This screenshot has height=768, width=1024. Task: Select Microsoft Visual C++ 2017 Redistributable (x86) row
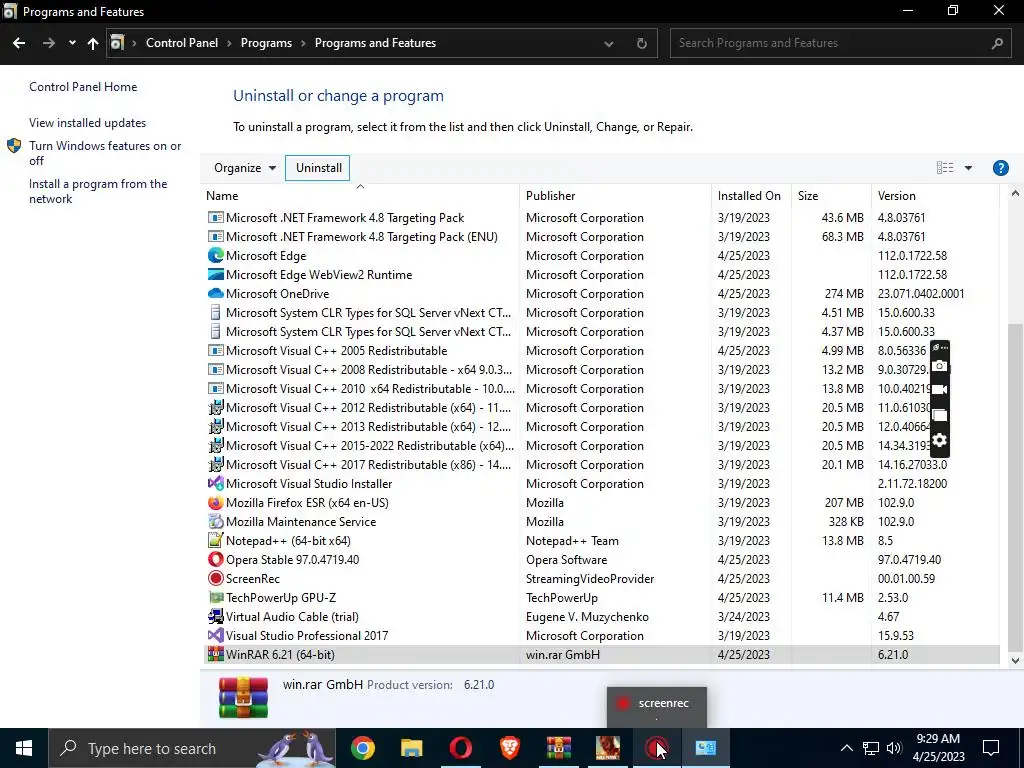[600, 465]
